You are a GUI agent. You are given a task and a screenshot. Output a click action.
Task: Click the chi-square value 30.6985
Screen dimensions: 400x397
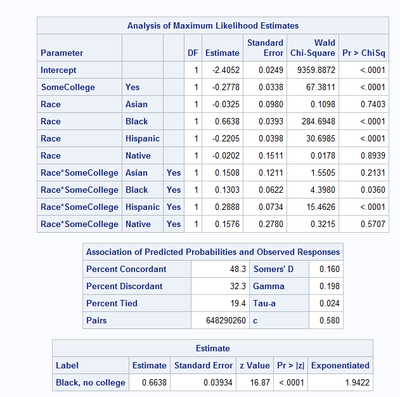[320, 139]
